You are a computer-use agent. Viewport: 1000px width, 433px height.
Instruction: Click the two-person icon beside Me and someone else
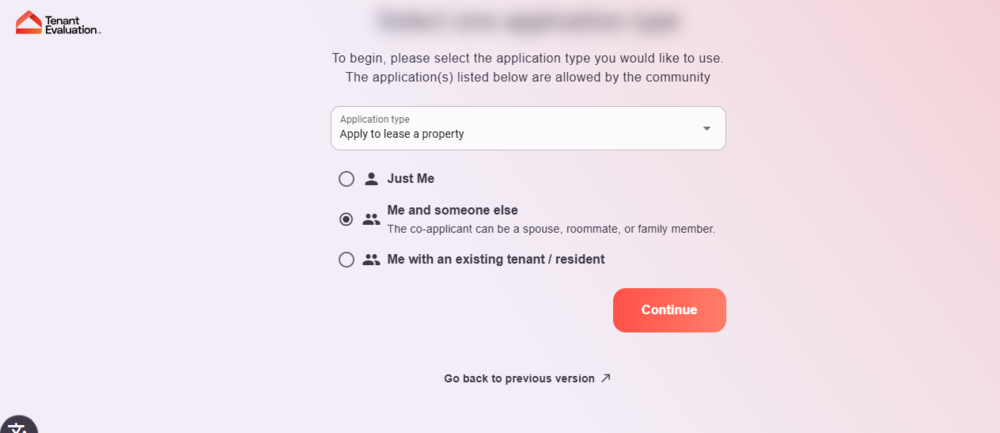click(371, 219)
